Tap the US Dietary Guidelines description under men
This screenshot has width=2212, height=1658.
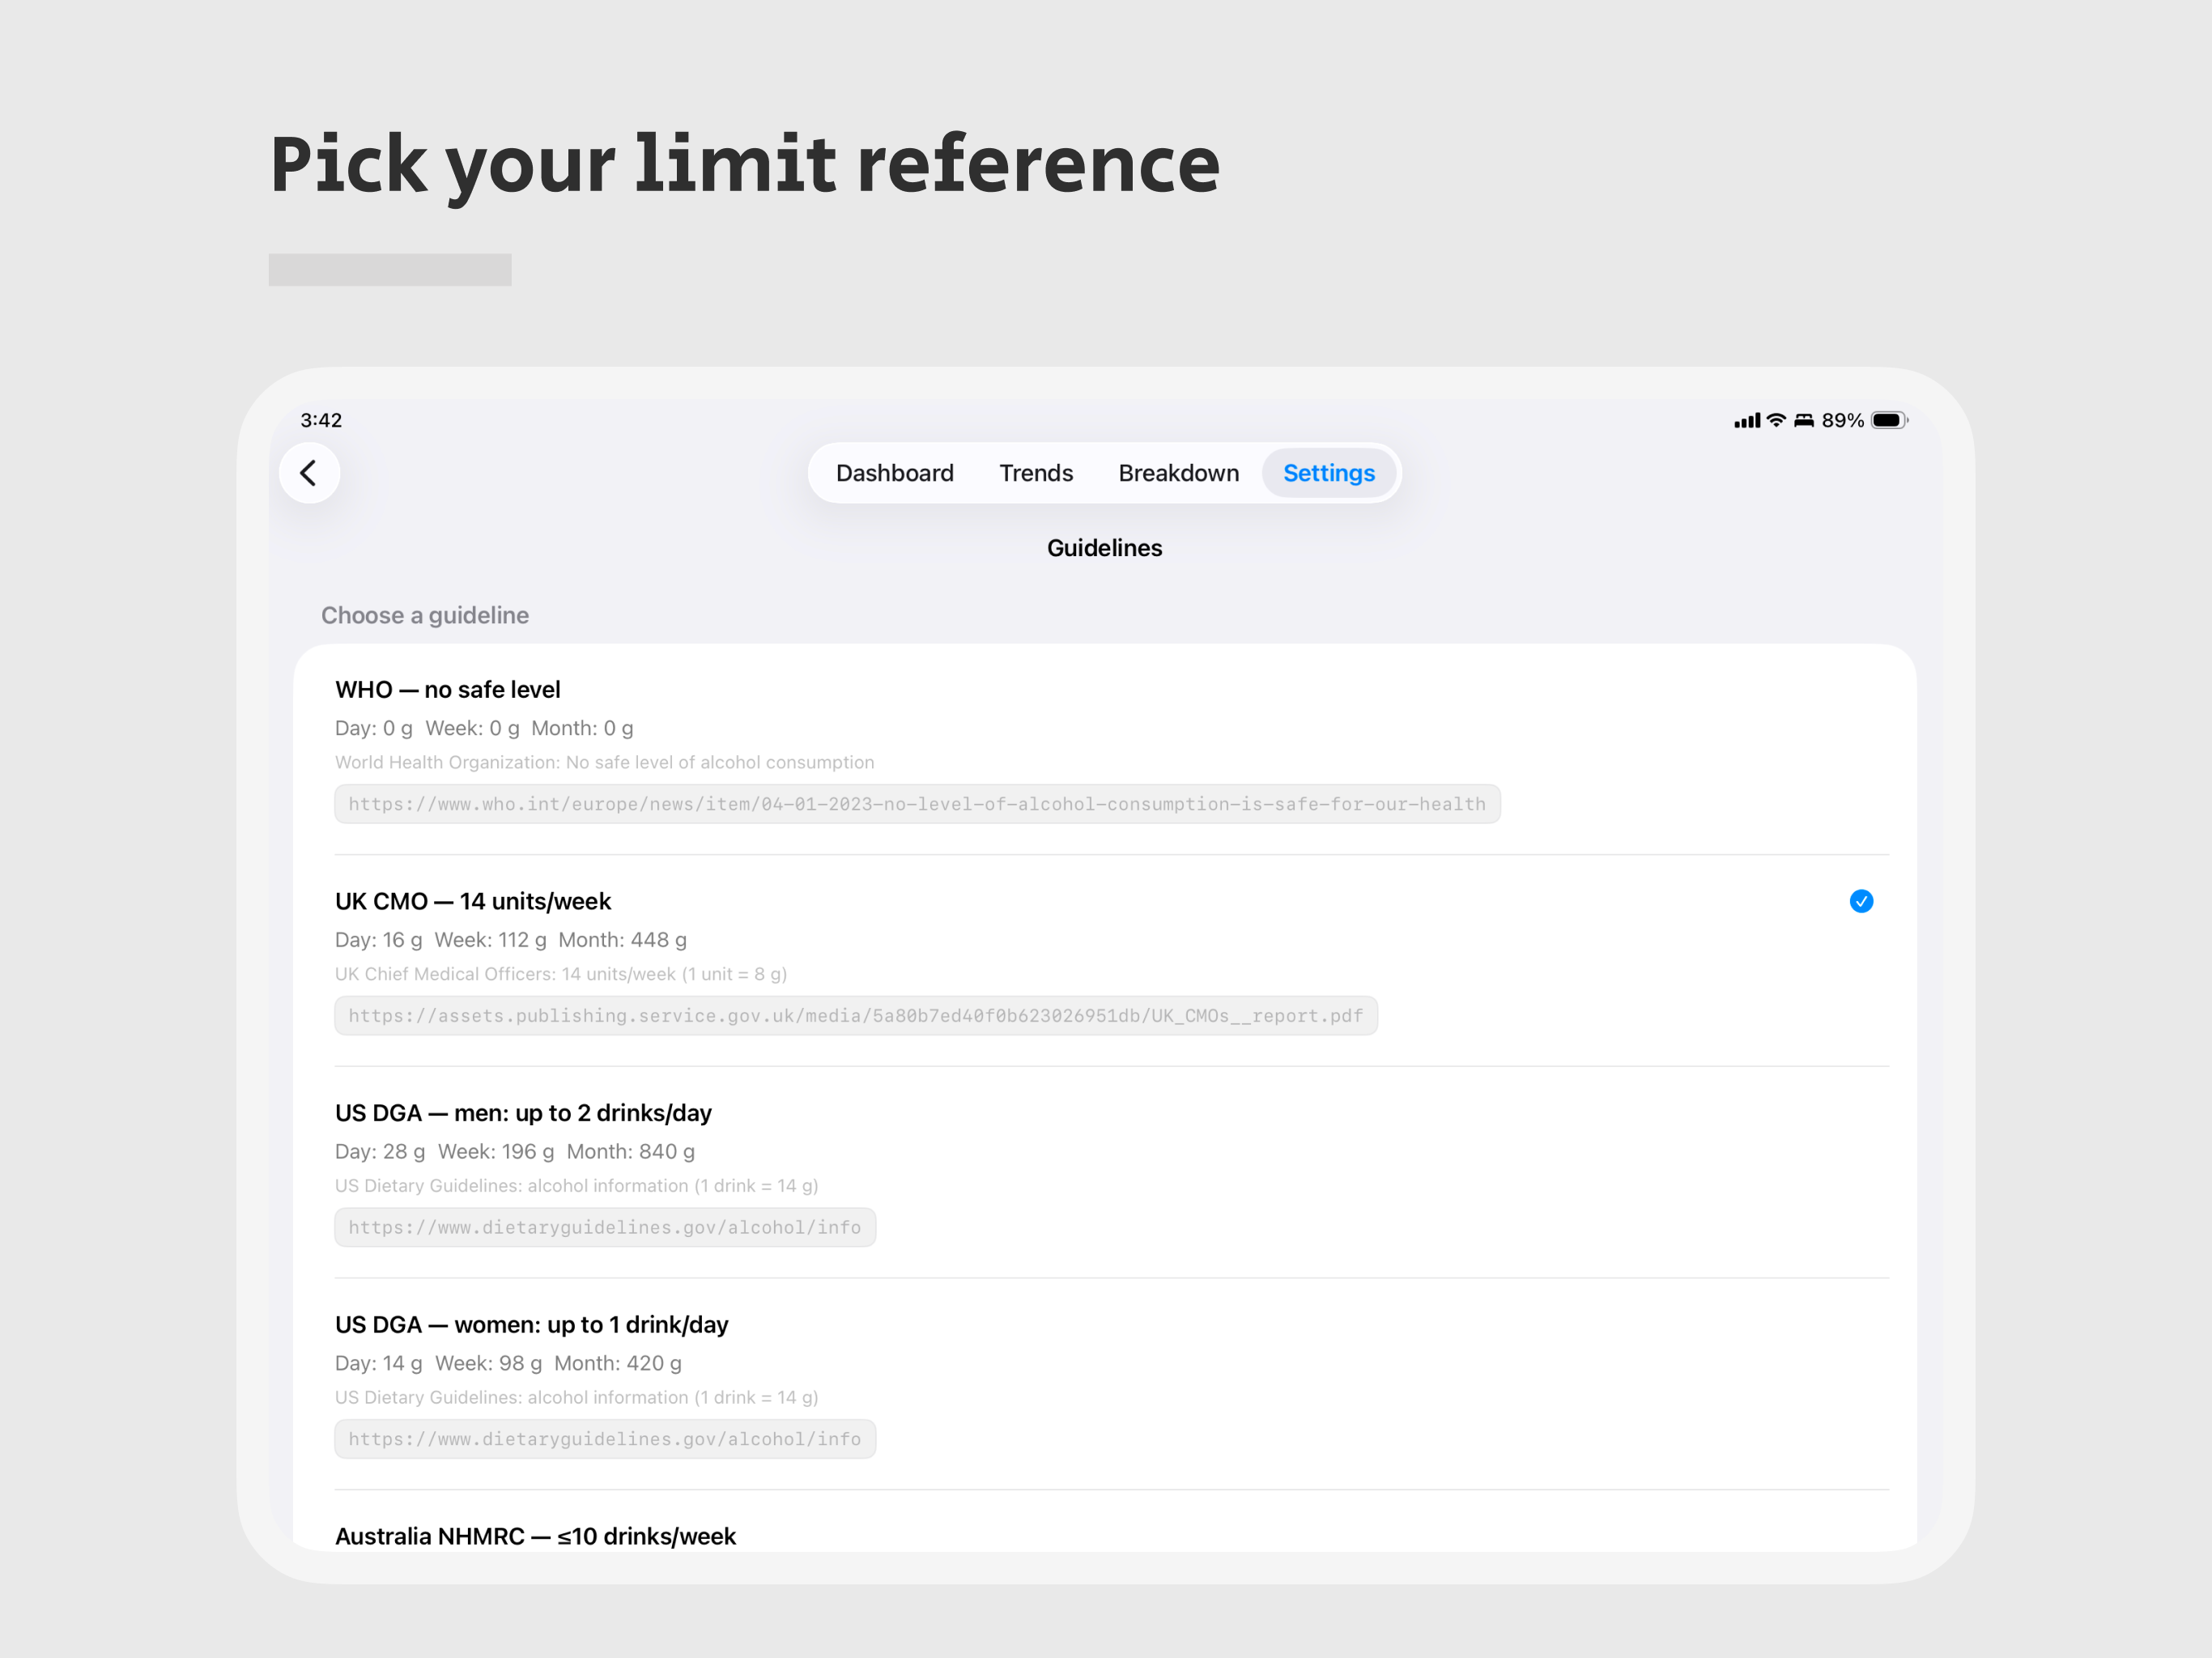576,1187
